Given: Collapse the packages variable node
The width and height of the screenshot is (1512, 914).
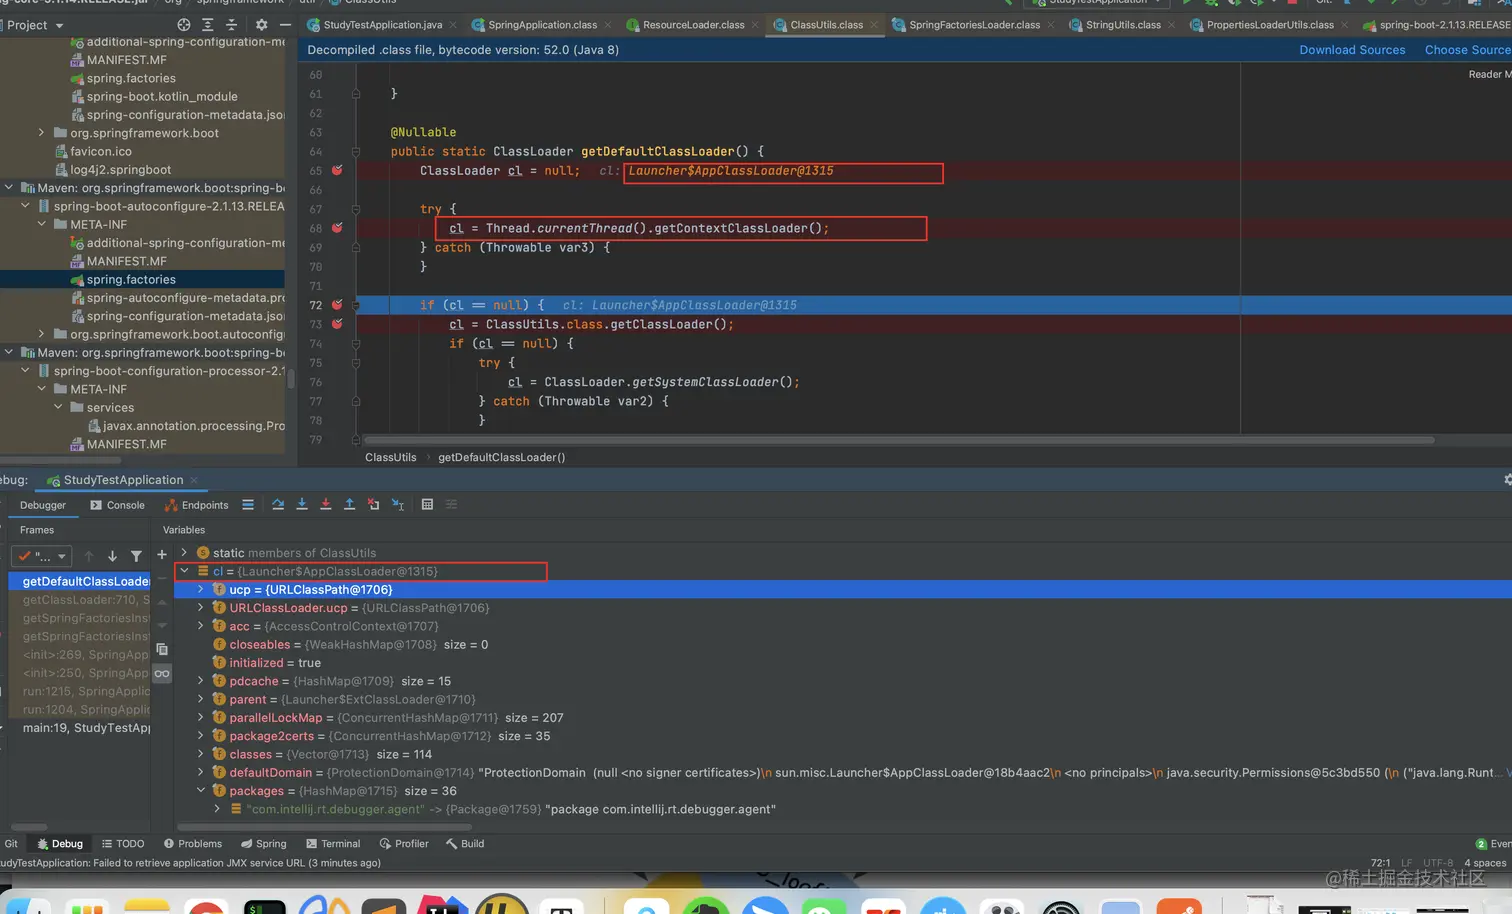Looking at the screenshot, I should [x=201, y=791].
